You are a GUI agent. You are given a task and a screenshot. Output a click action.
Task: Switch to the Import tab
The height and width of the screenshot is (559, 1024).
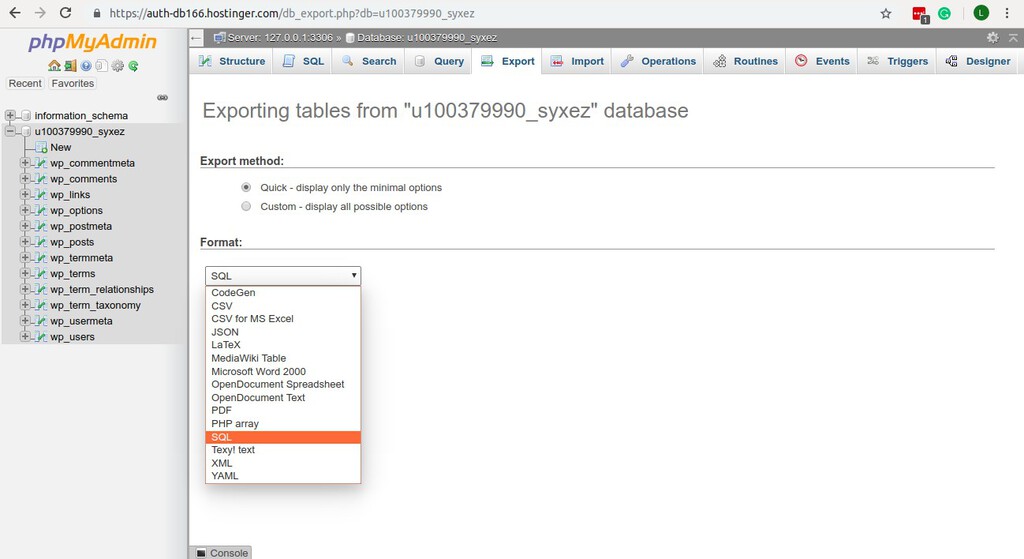coord(577,61)
